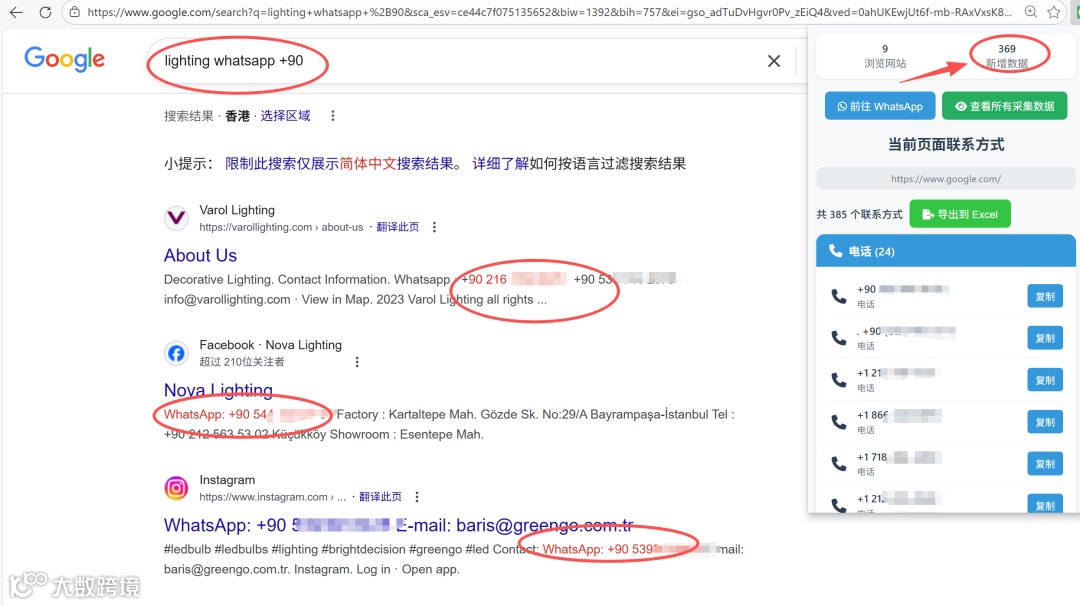Viewport: 1080px width, 606px height.
Task: Translate the Varol Lighting page via 翻译此页
Action: point(397,227)
